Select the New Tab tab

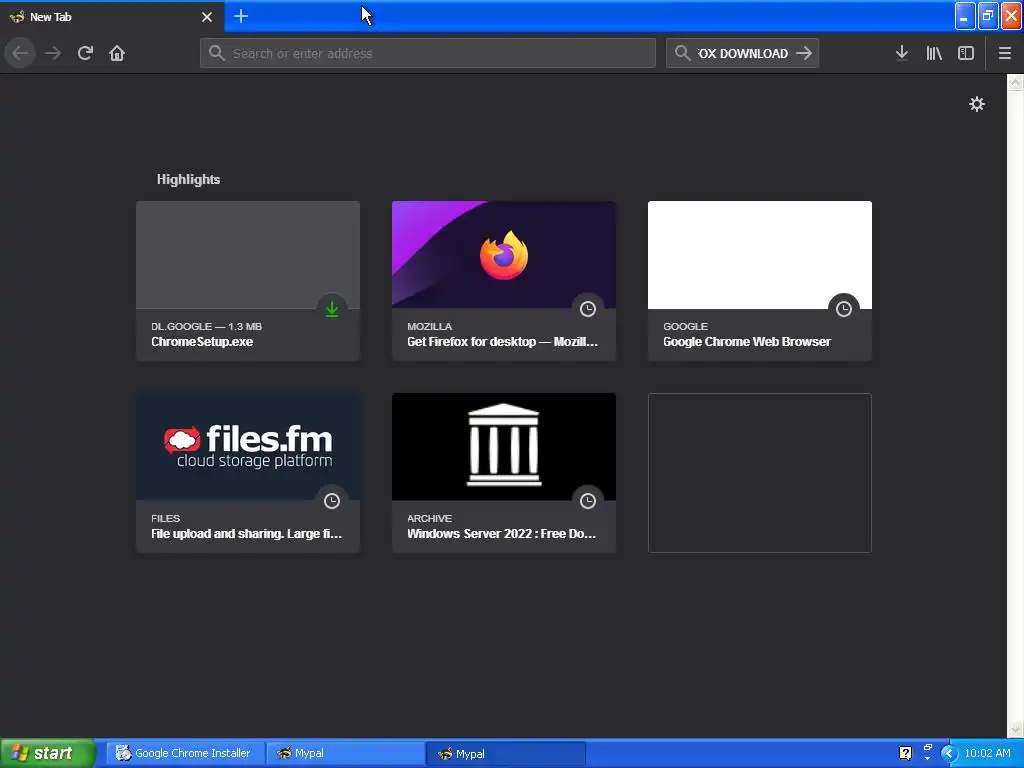coord(112,17)
